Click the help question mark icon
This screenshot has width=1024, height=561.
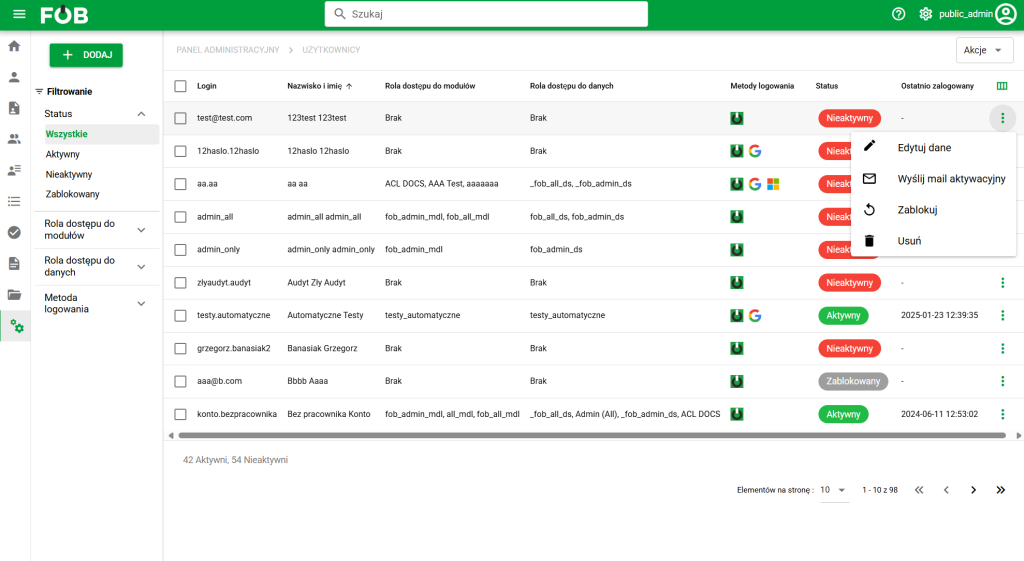click(899, 14)
